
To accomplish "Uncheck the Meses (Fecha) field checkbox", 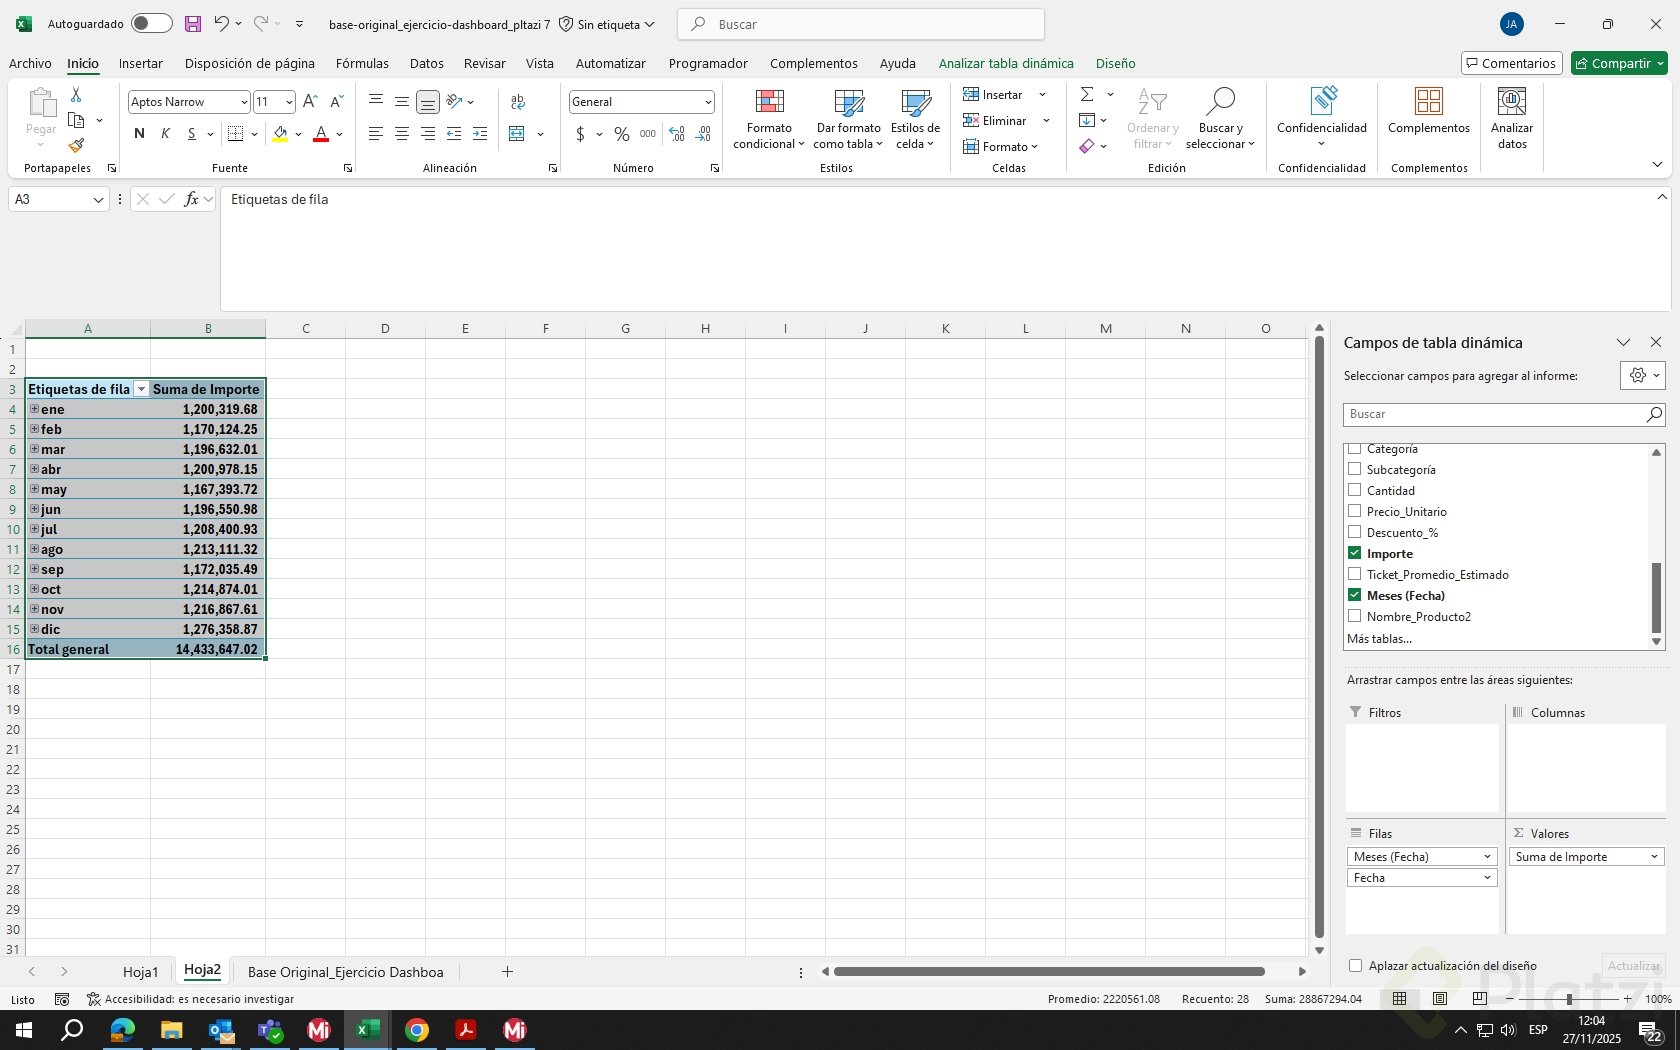I will point(1355,595).
